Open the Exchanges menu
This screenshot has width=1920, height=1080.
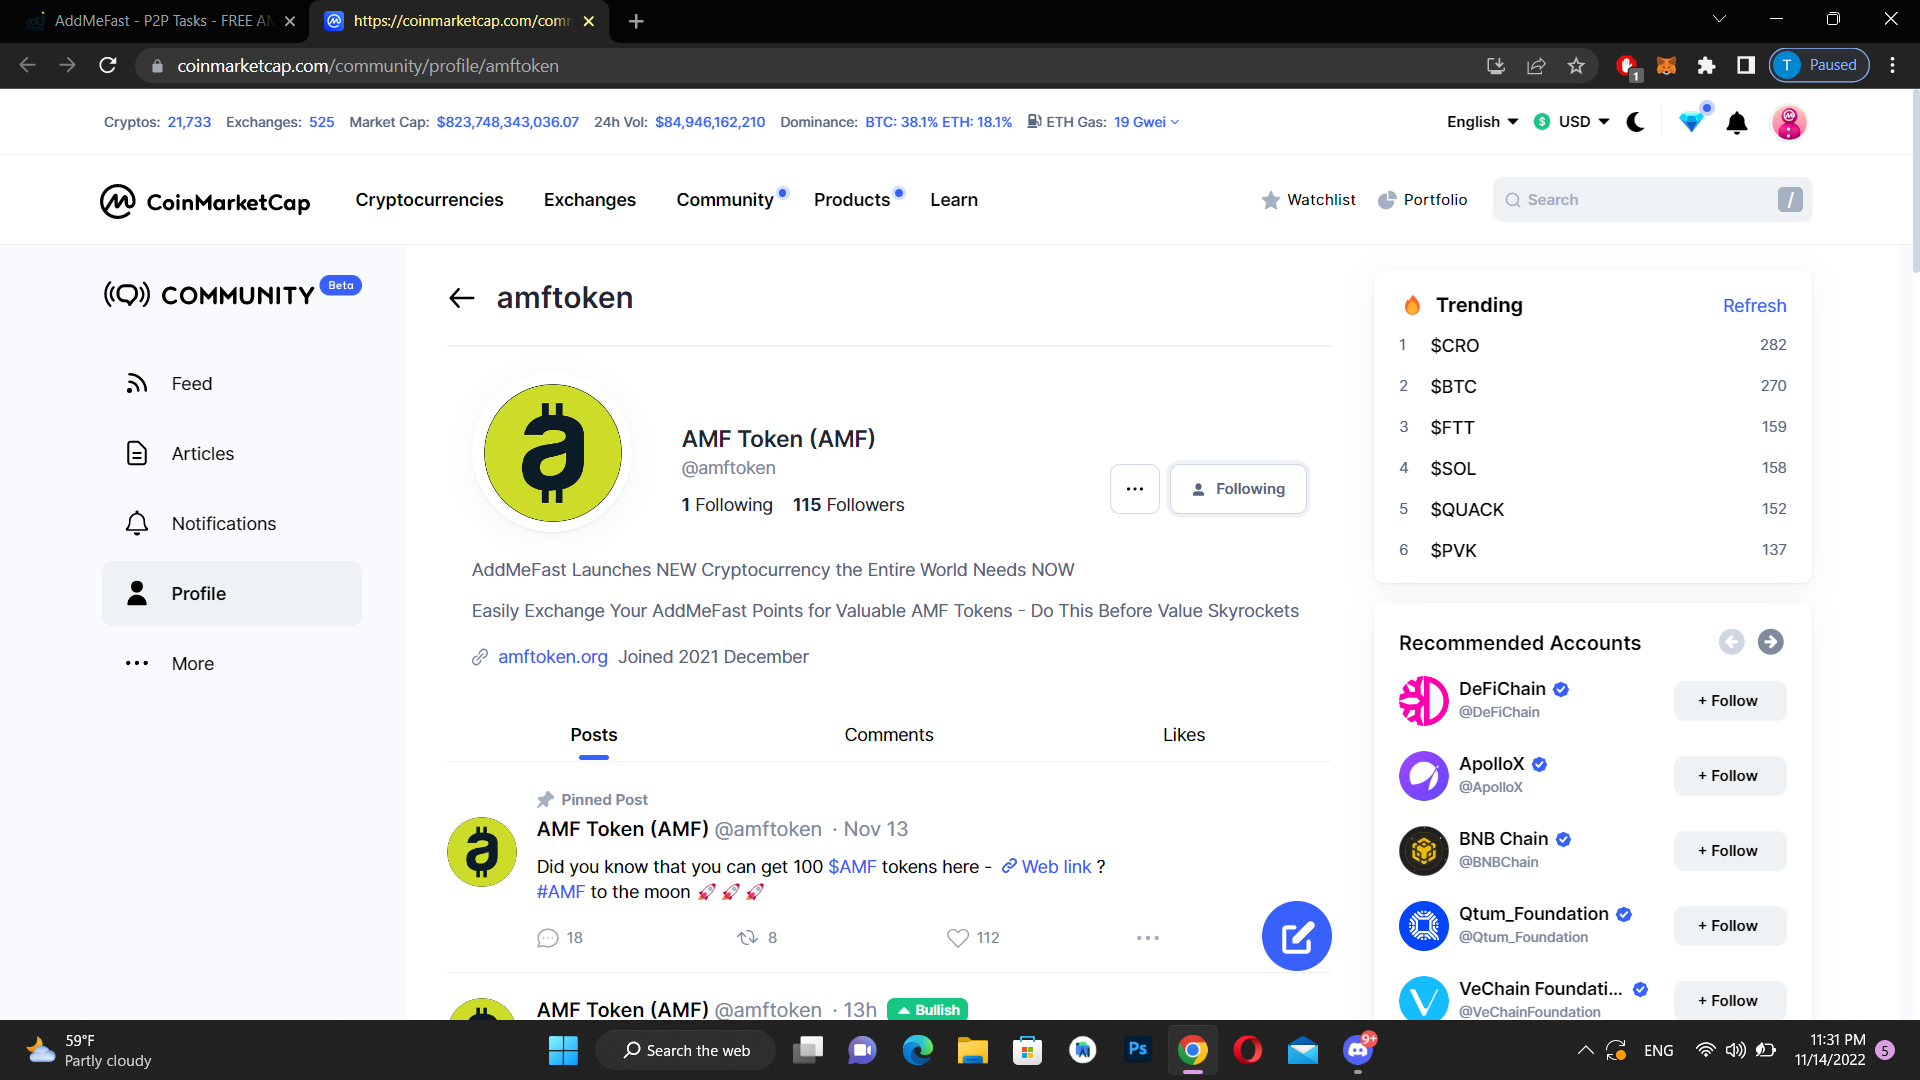click(589, 200)
